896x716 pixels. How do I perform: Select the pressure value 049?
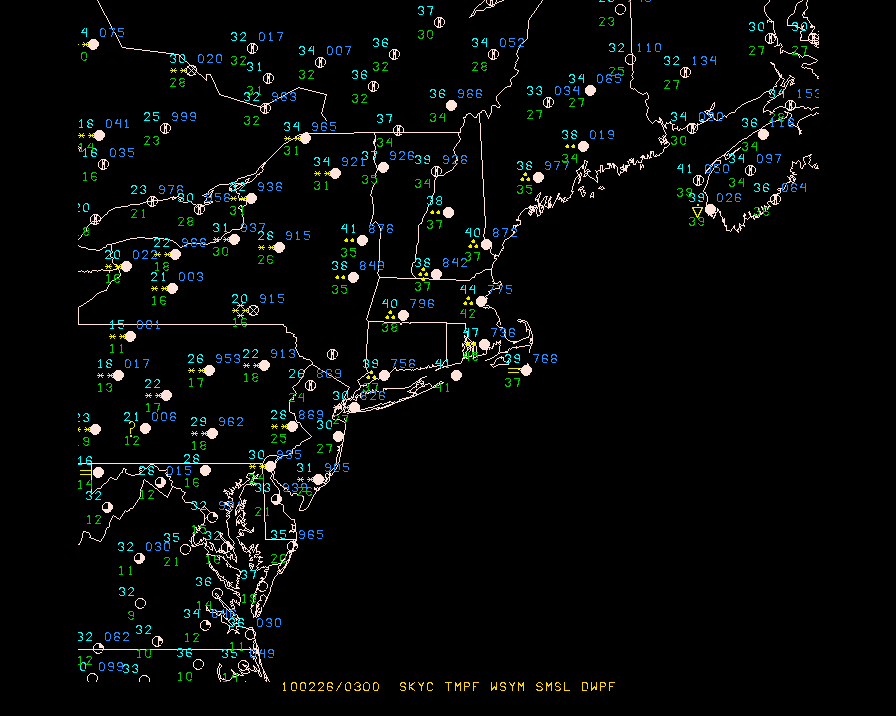click(262, 653)
